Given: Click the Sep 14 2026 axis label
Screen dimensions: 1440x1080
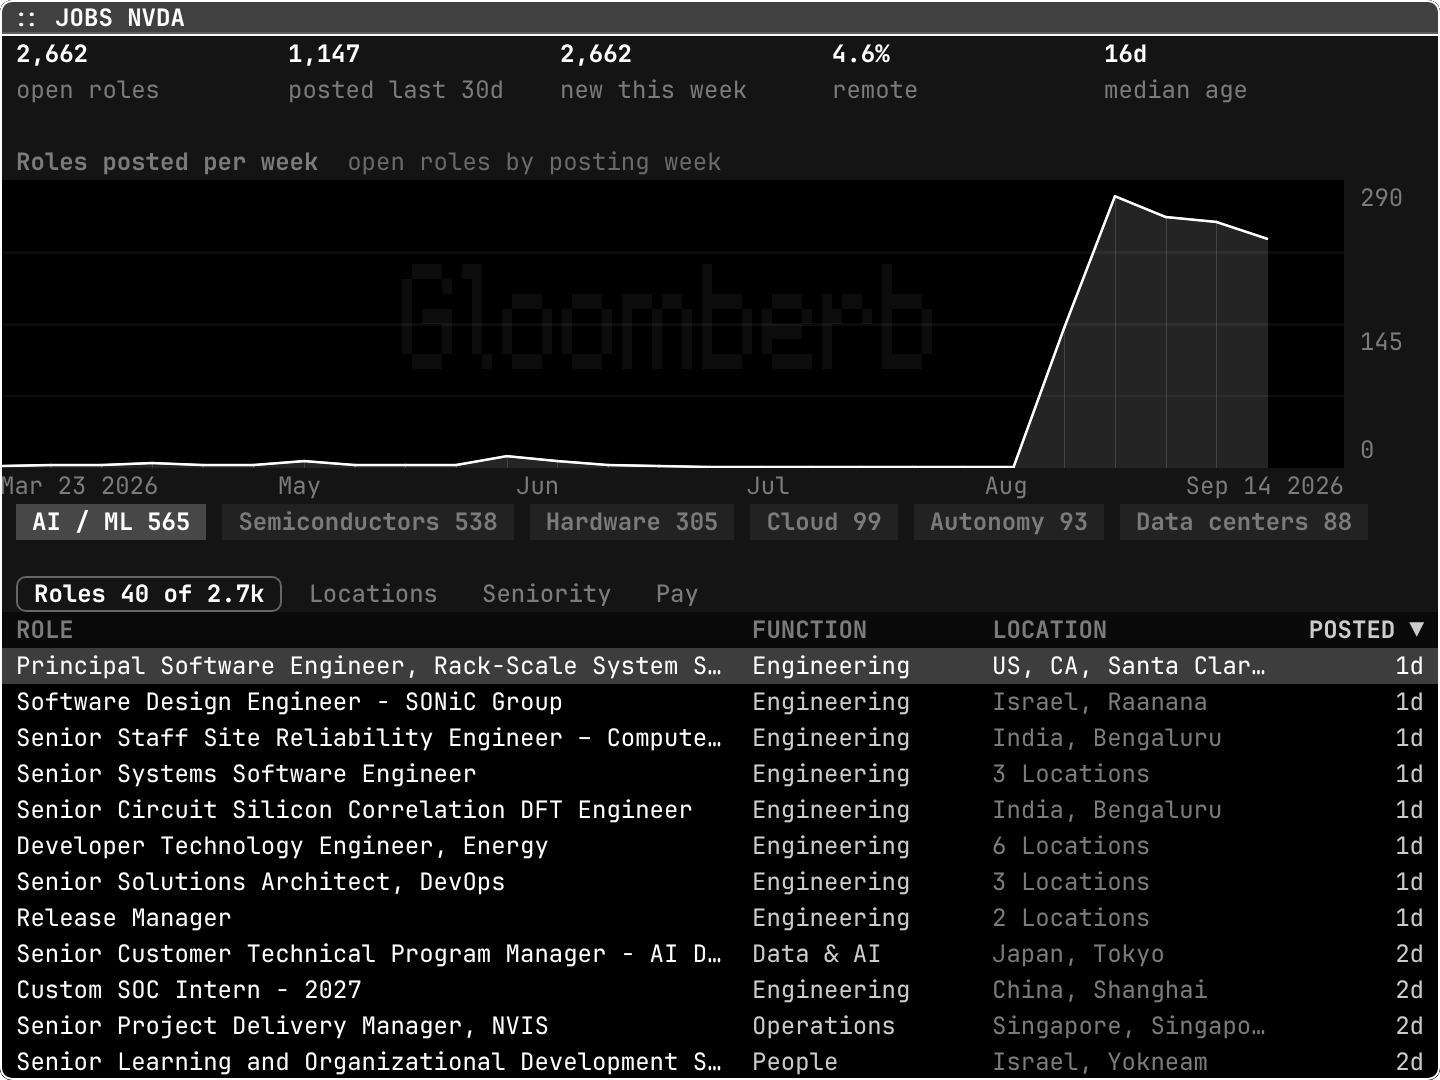Looking at the screenshot, I should coord(1264,486).
